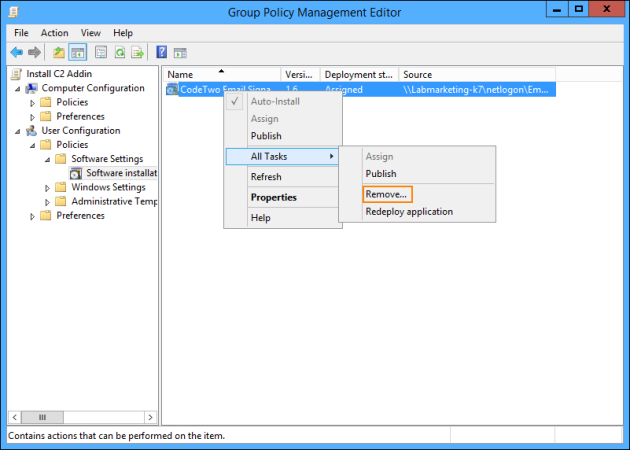Choose Publish in the first context menu
This screenshot has height=450, width=630.
282,136
